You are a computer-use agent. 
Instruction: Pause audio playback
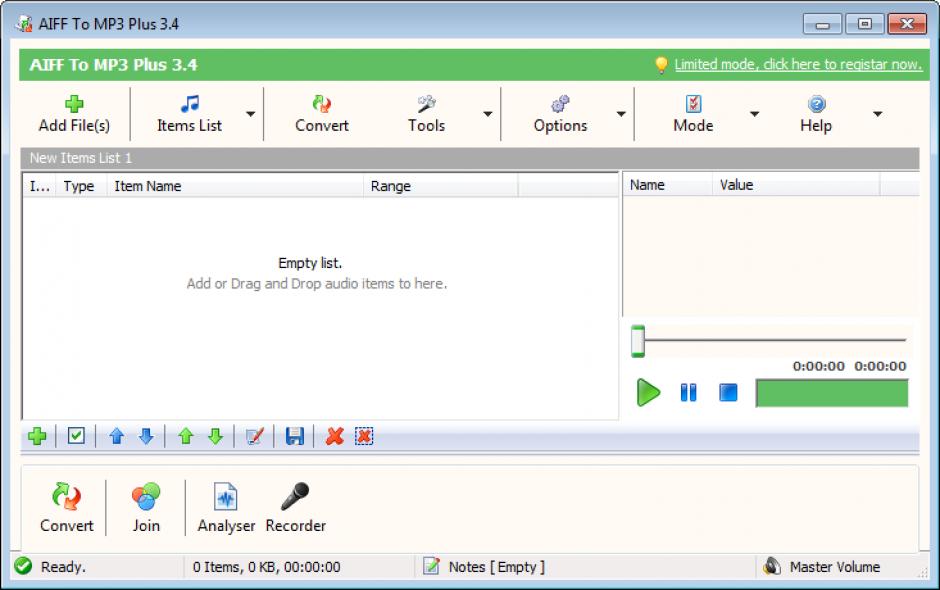(688, 393)
